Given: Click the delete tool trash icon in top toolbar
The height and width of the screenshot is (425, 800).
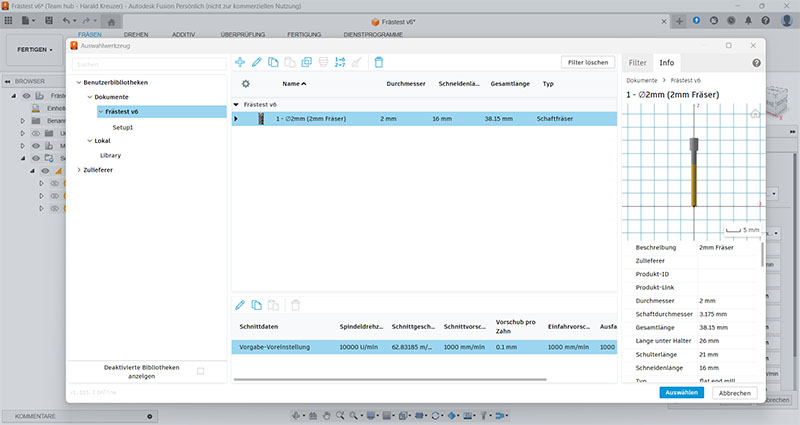Looking at the screenshot, I should [379, 62].
